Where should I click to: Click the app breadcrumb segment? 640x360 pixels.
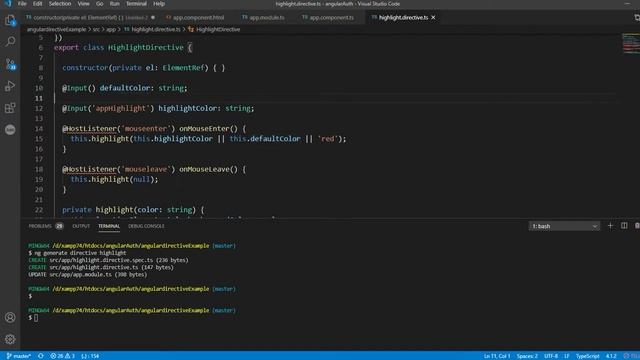point(111,29)
